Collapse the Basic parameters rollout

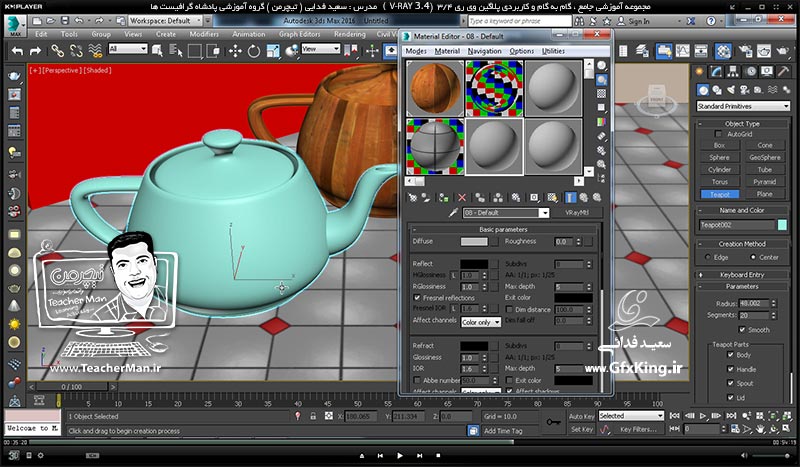coord(503,229)
